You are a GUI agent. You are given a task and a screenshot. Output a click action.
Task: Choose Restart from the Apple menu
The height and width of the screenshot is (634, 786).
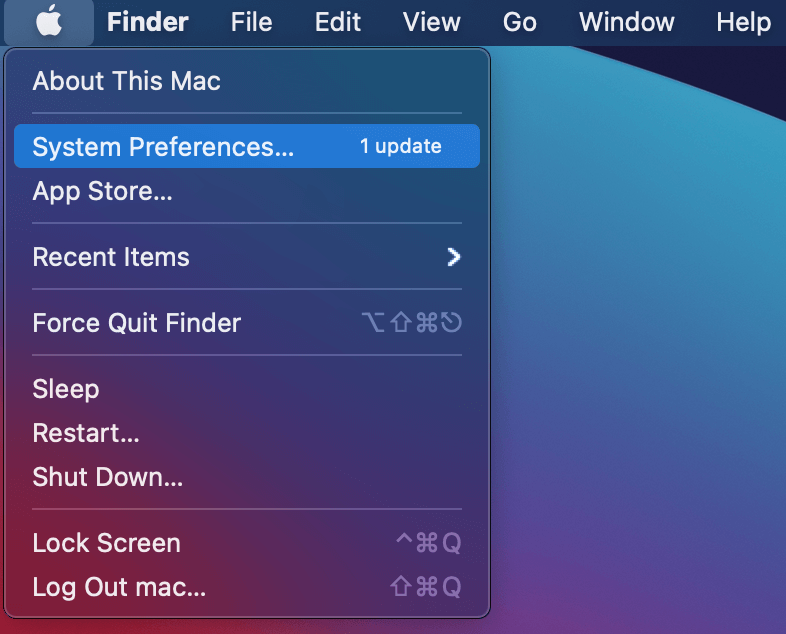tap(86, 433)
